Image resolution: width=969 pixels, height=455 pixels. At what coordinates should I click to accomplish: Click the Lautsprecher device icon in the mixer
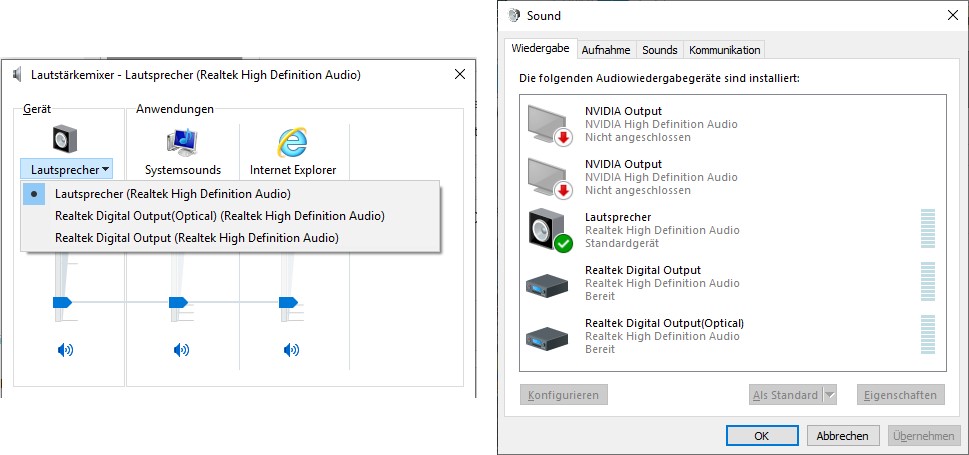pyautogui.click(x=65, y=138)
